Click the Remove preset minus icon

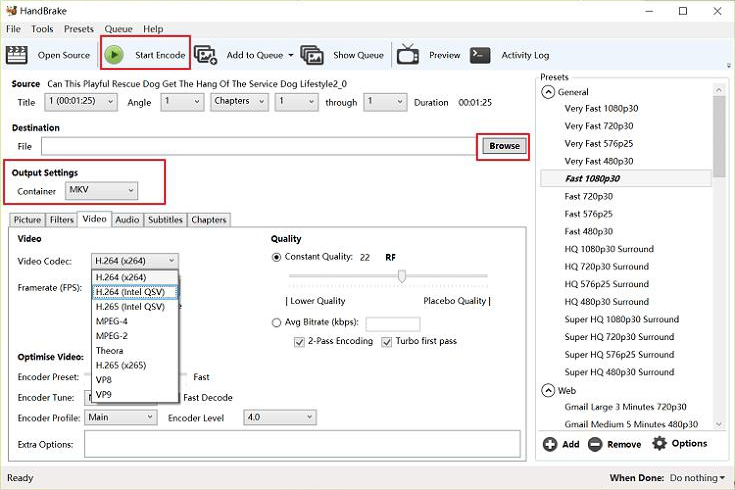pos(595,444)
